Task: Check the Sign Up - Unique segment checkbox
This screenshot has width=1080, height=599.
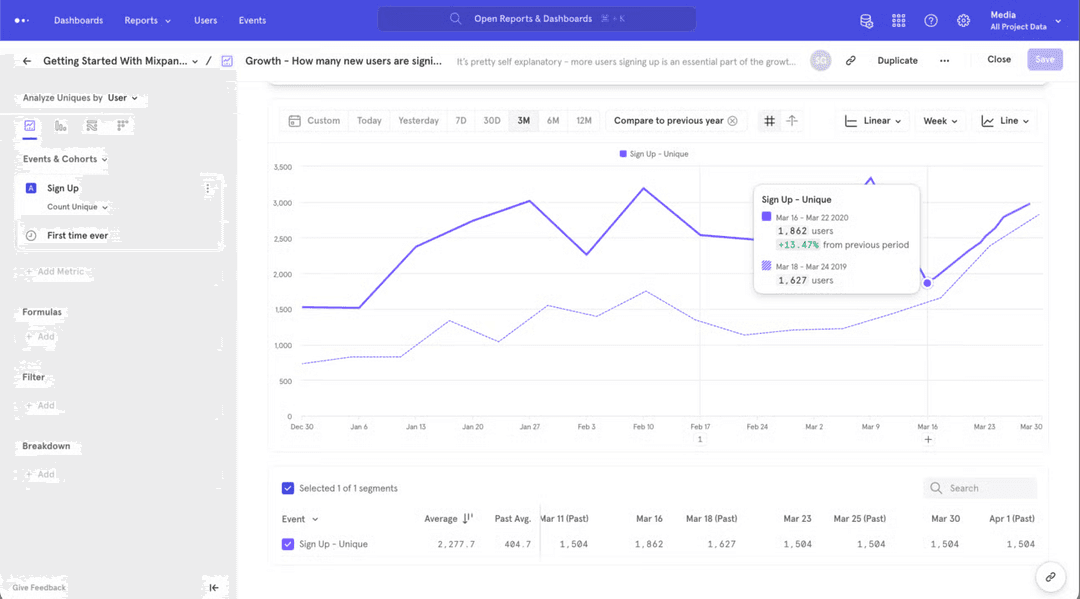Action: (285, 544)
